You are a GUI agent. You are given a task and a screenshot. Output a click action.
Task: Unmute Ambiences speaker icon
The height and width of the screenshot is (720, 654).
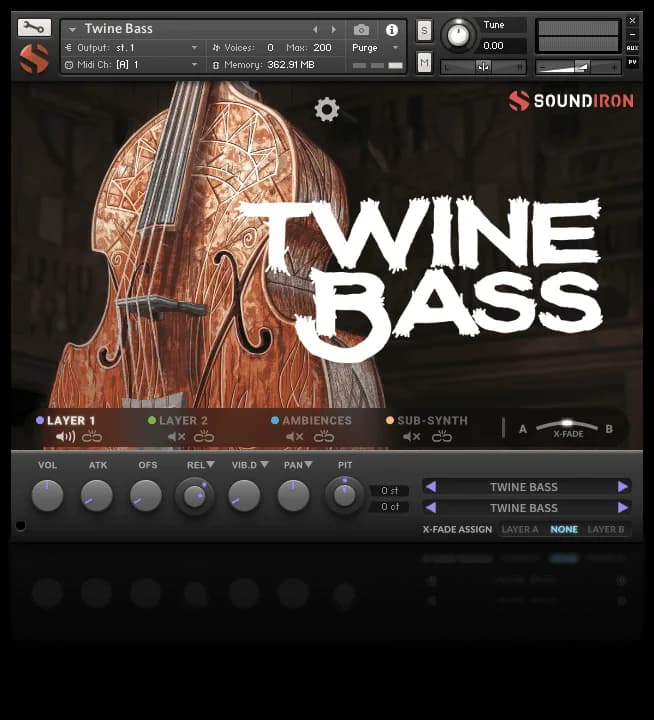[294, 437]
